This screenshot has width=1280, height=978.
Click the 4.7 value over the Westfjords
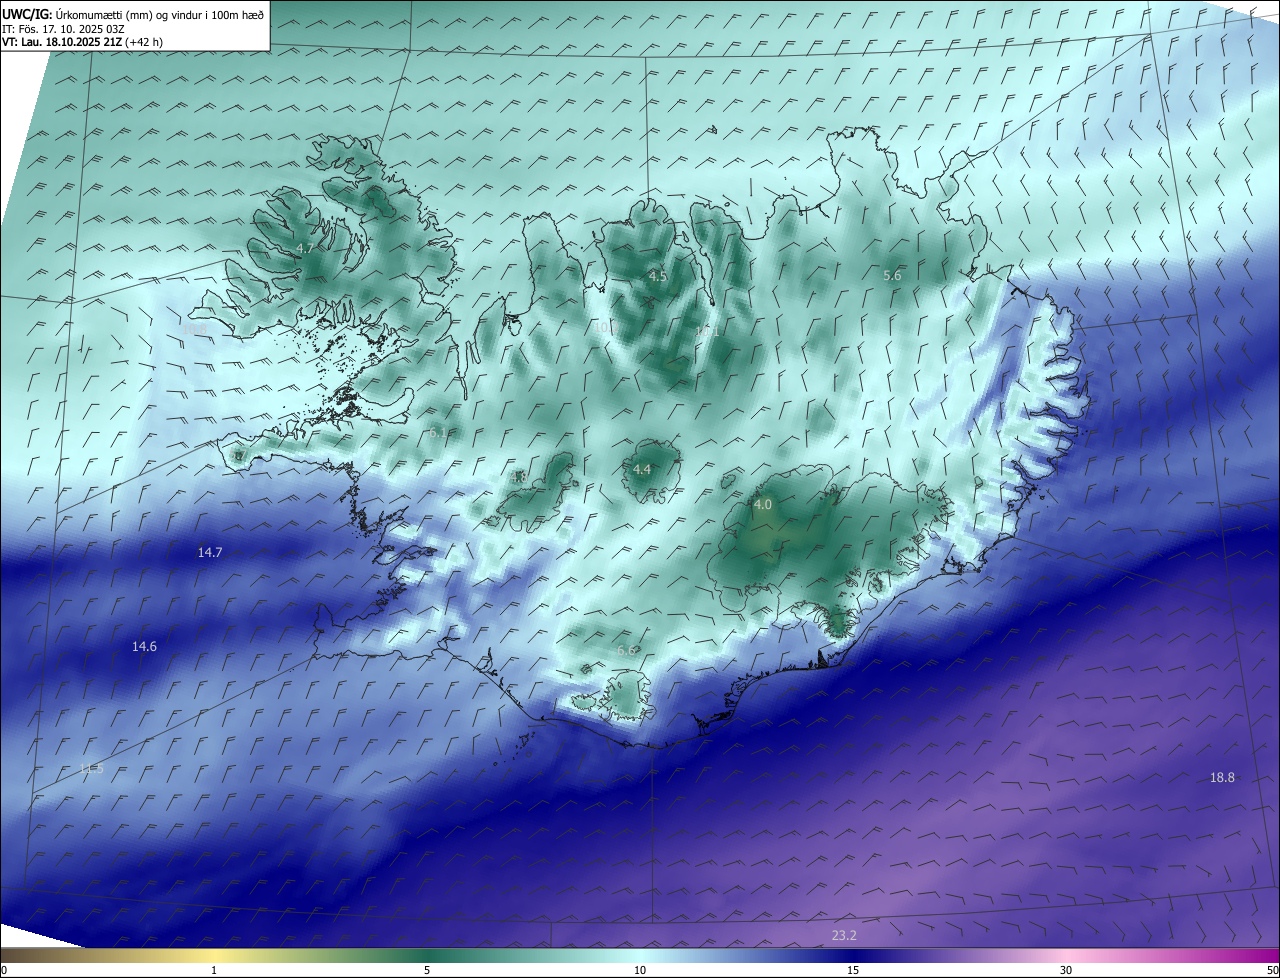click(x=306, y=248)
